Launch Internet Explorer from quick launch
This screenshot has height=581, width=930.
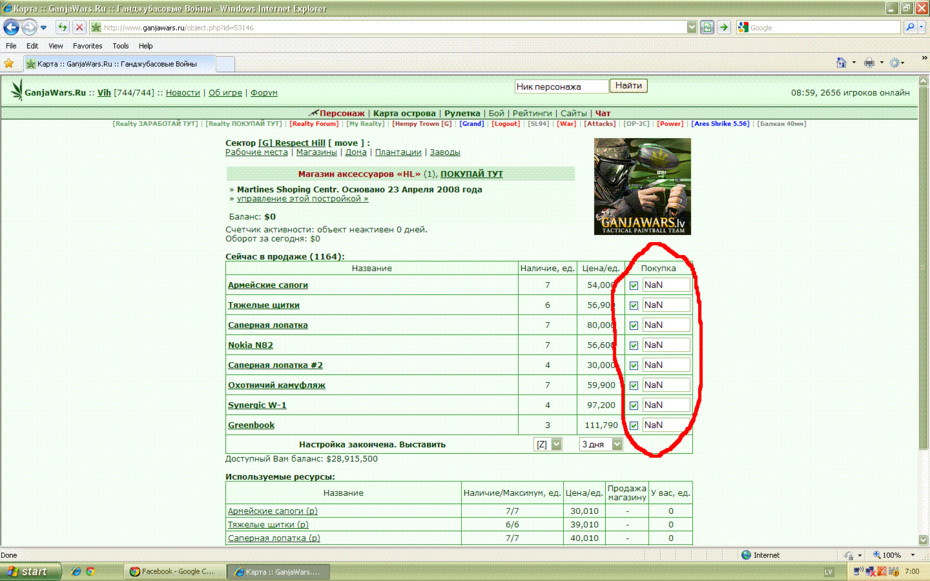pos(76,572)
